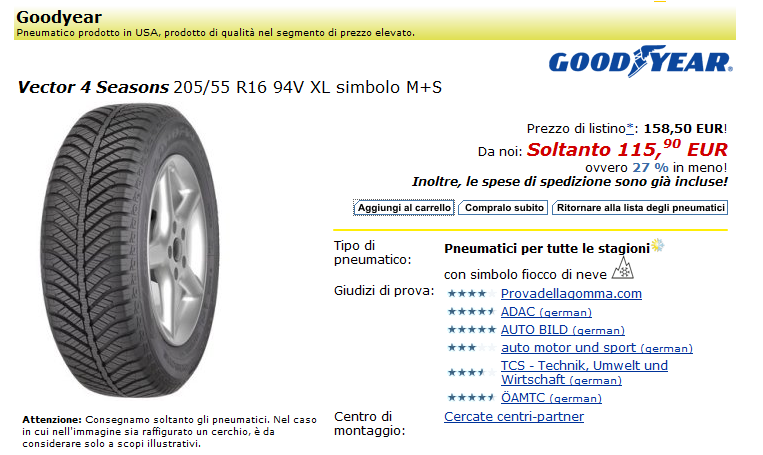Click the AUTO BILD five-star rating
Viewport: 763px width, 455px height.
click(472, 329)
